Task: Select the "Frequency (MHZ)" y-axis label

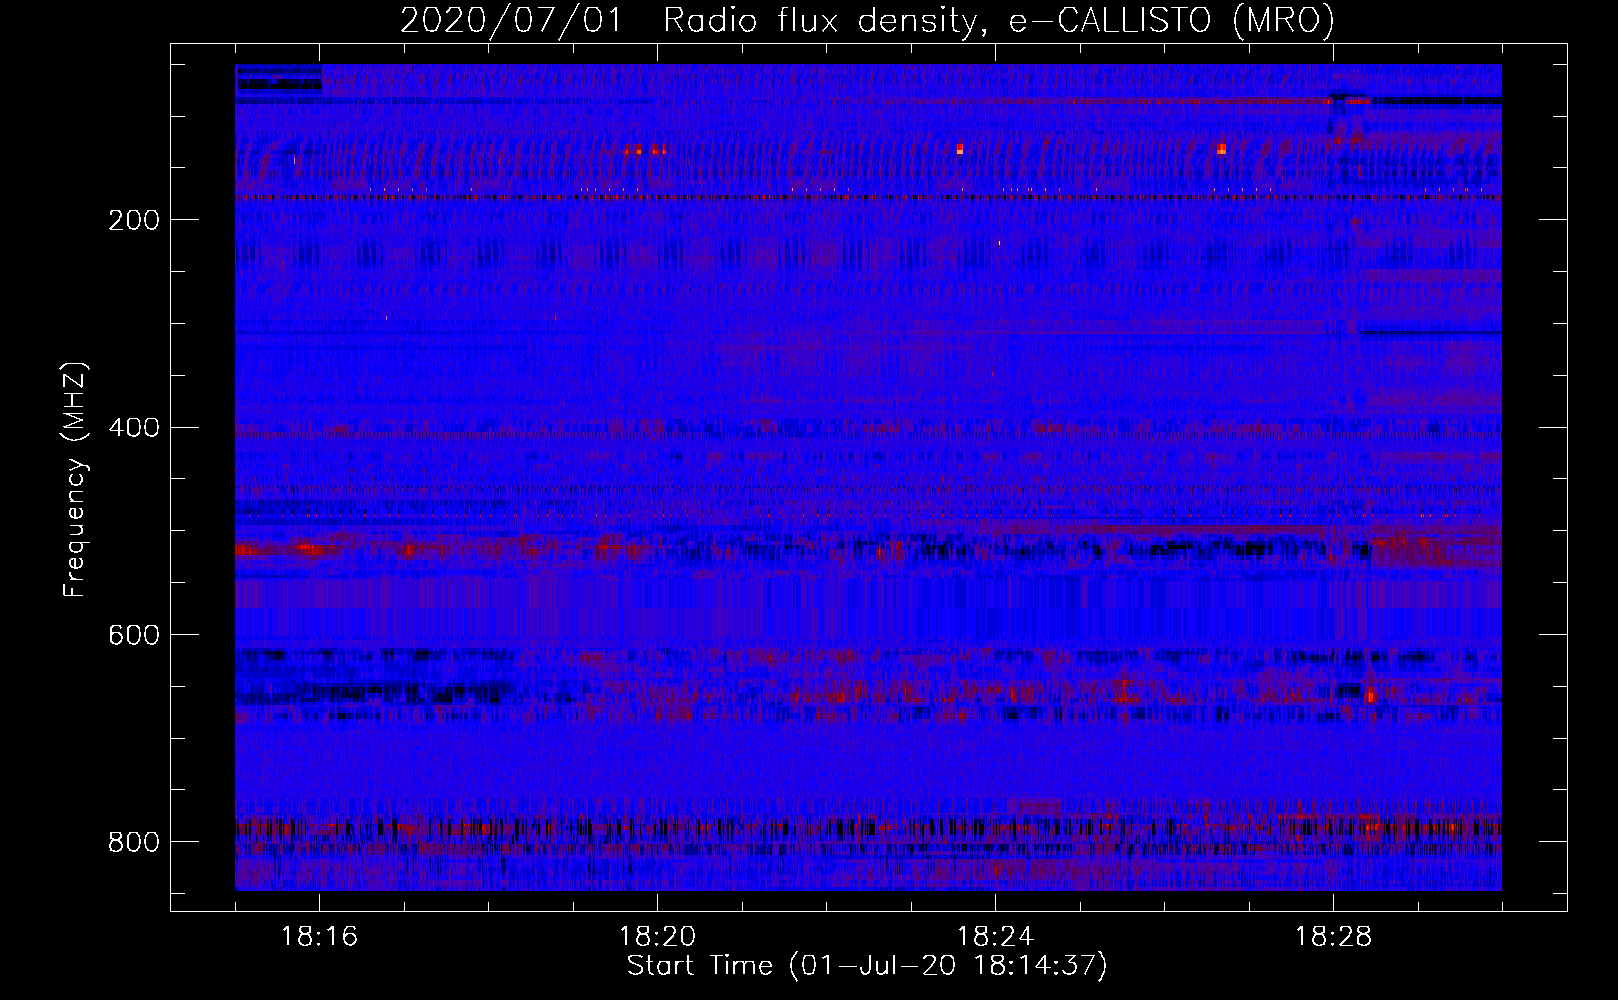Action: [75, 479]
